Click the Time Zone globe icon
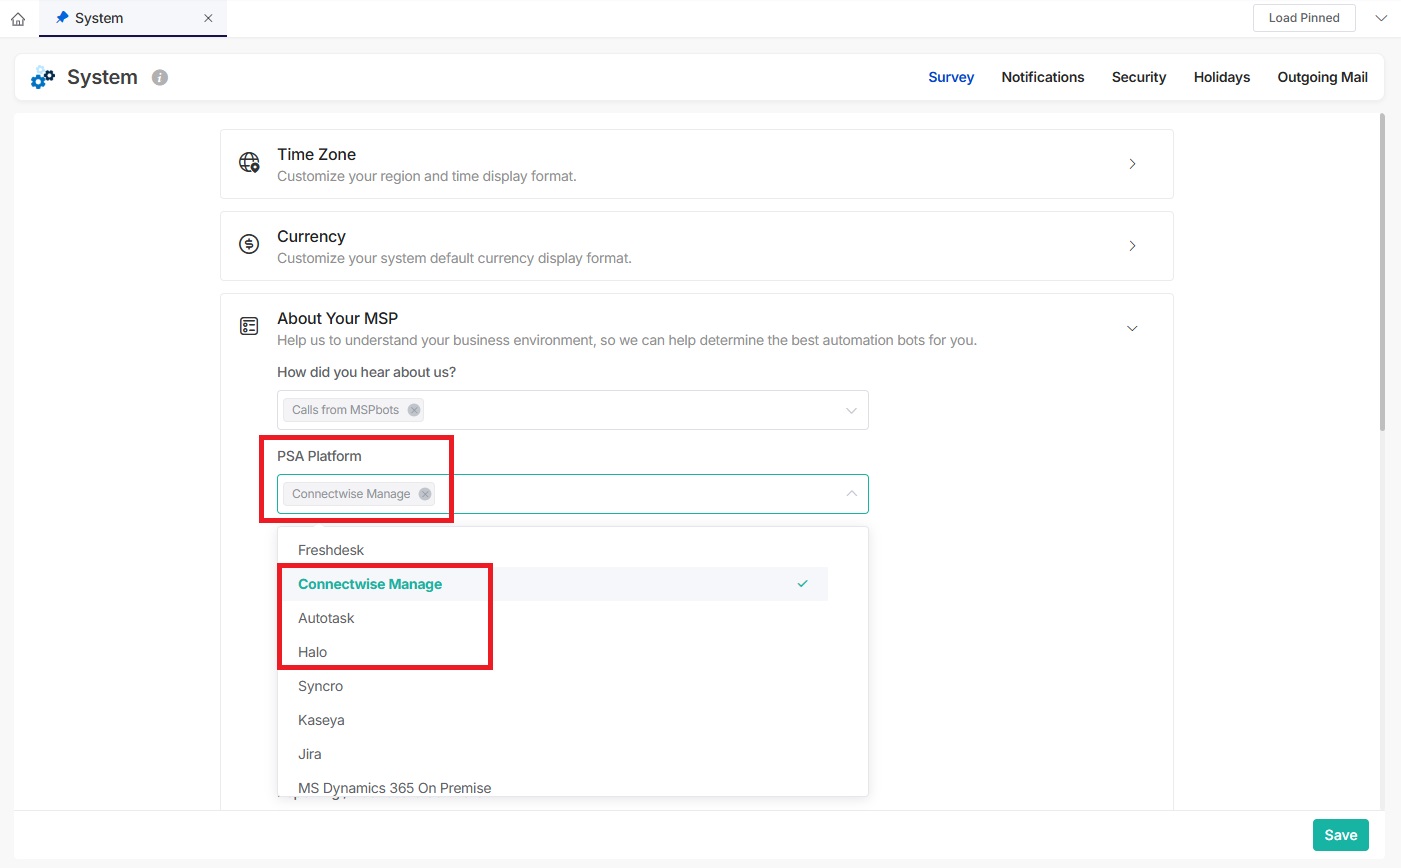Viewport: 1401px width, 868px height. click(x=249, y=163)
